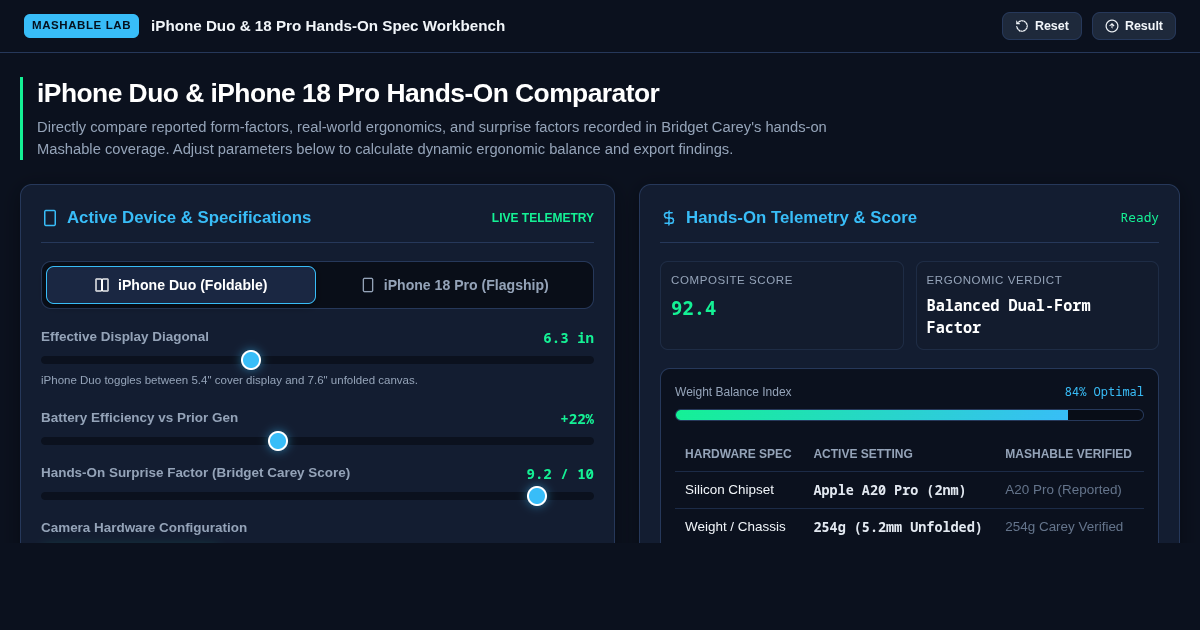The image size is (1200, 630).
Task: Click A20 Pro (Reported) cell
Action: (1063, 490)
